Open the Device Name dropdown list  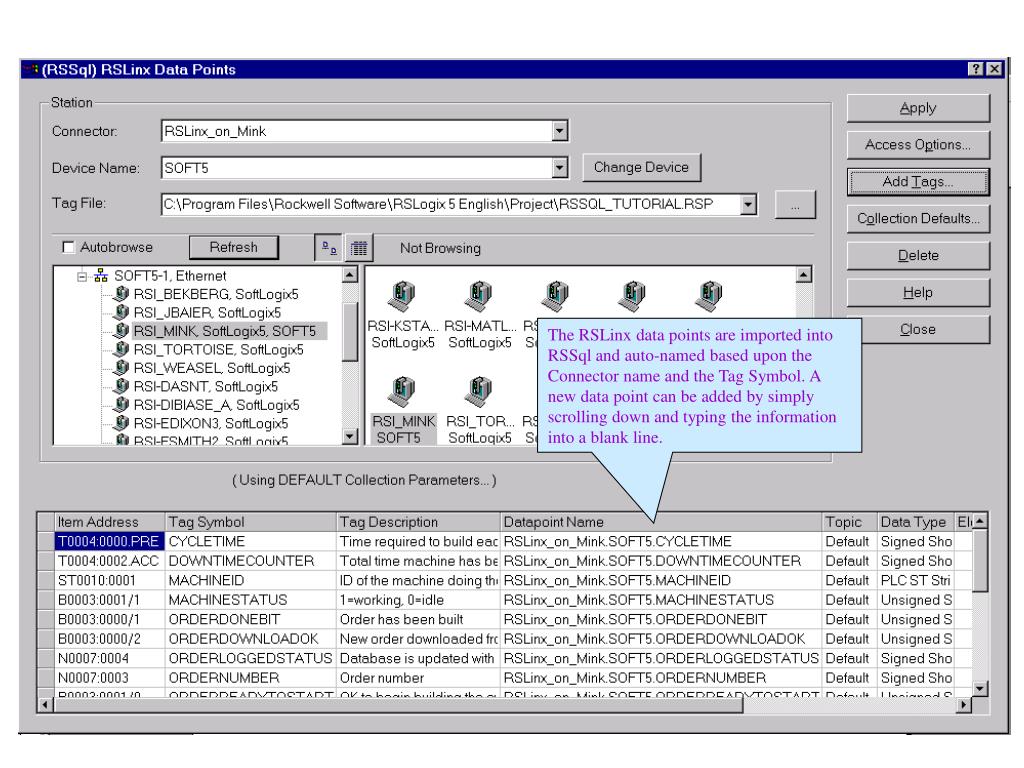point(559,168)
